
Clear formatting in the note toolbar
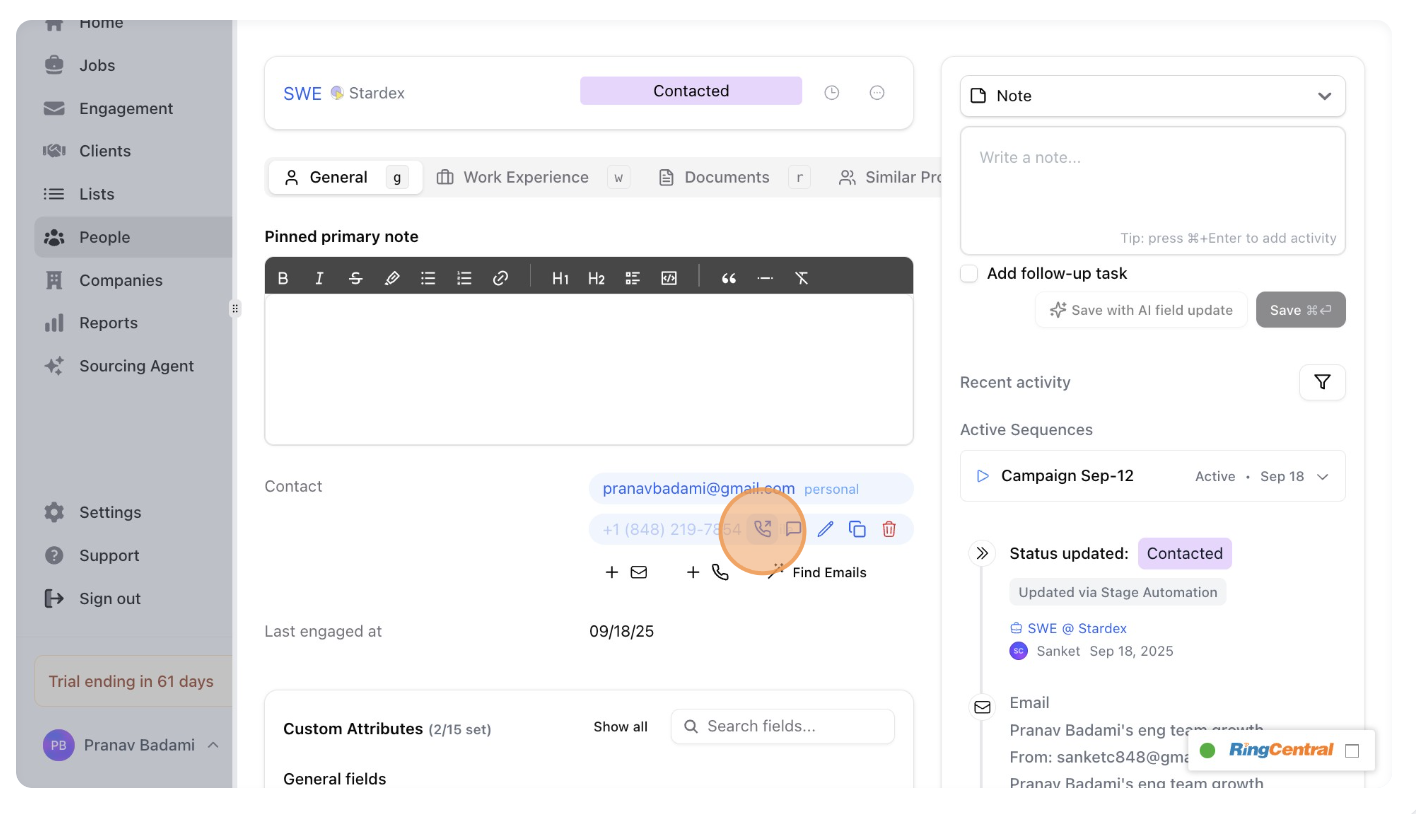pos(802,278)
